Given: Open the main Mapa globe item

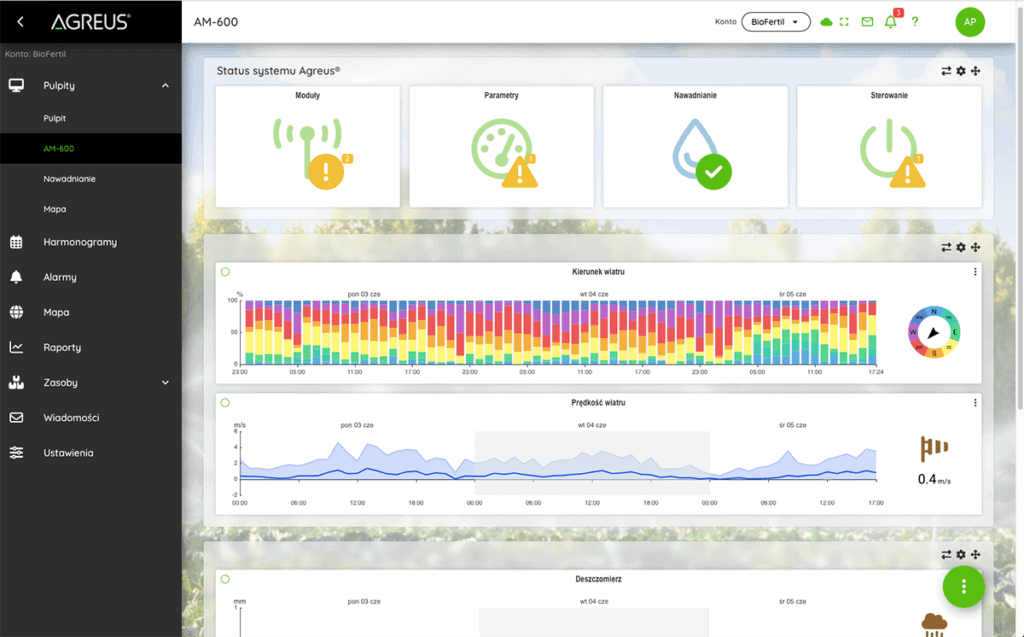Looking at the screenshot, I should click(56, 312).
